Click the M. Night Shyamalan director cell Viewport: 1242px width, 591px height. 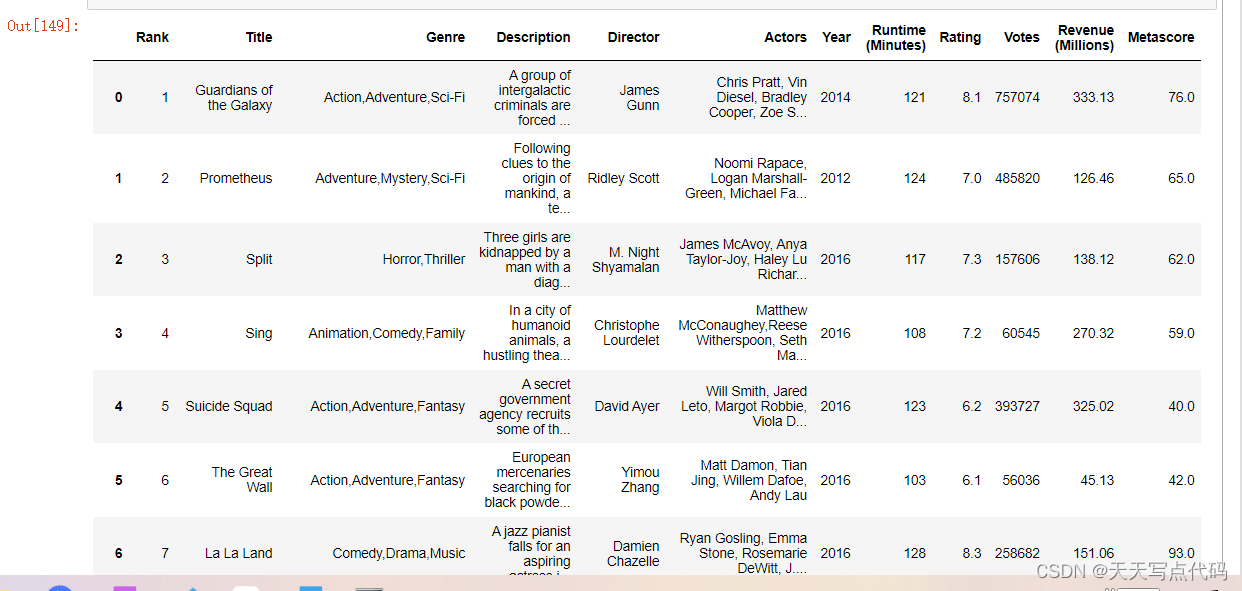coord(626,260)
